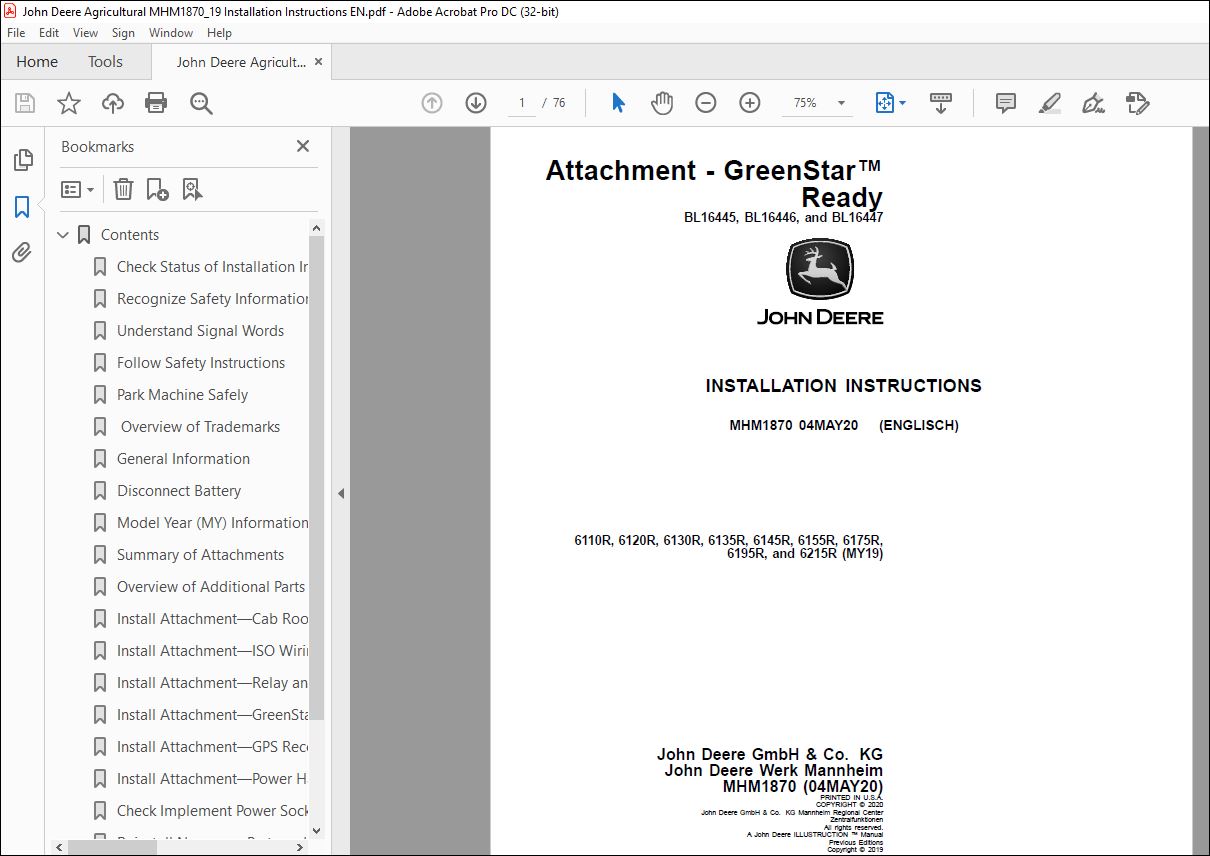
Task: Close the Bookmarks panel
Action: pos(303,146)
